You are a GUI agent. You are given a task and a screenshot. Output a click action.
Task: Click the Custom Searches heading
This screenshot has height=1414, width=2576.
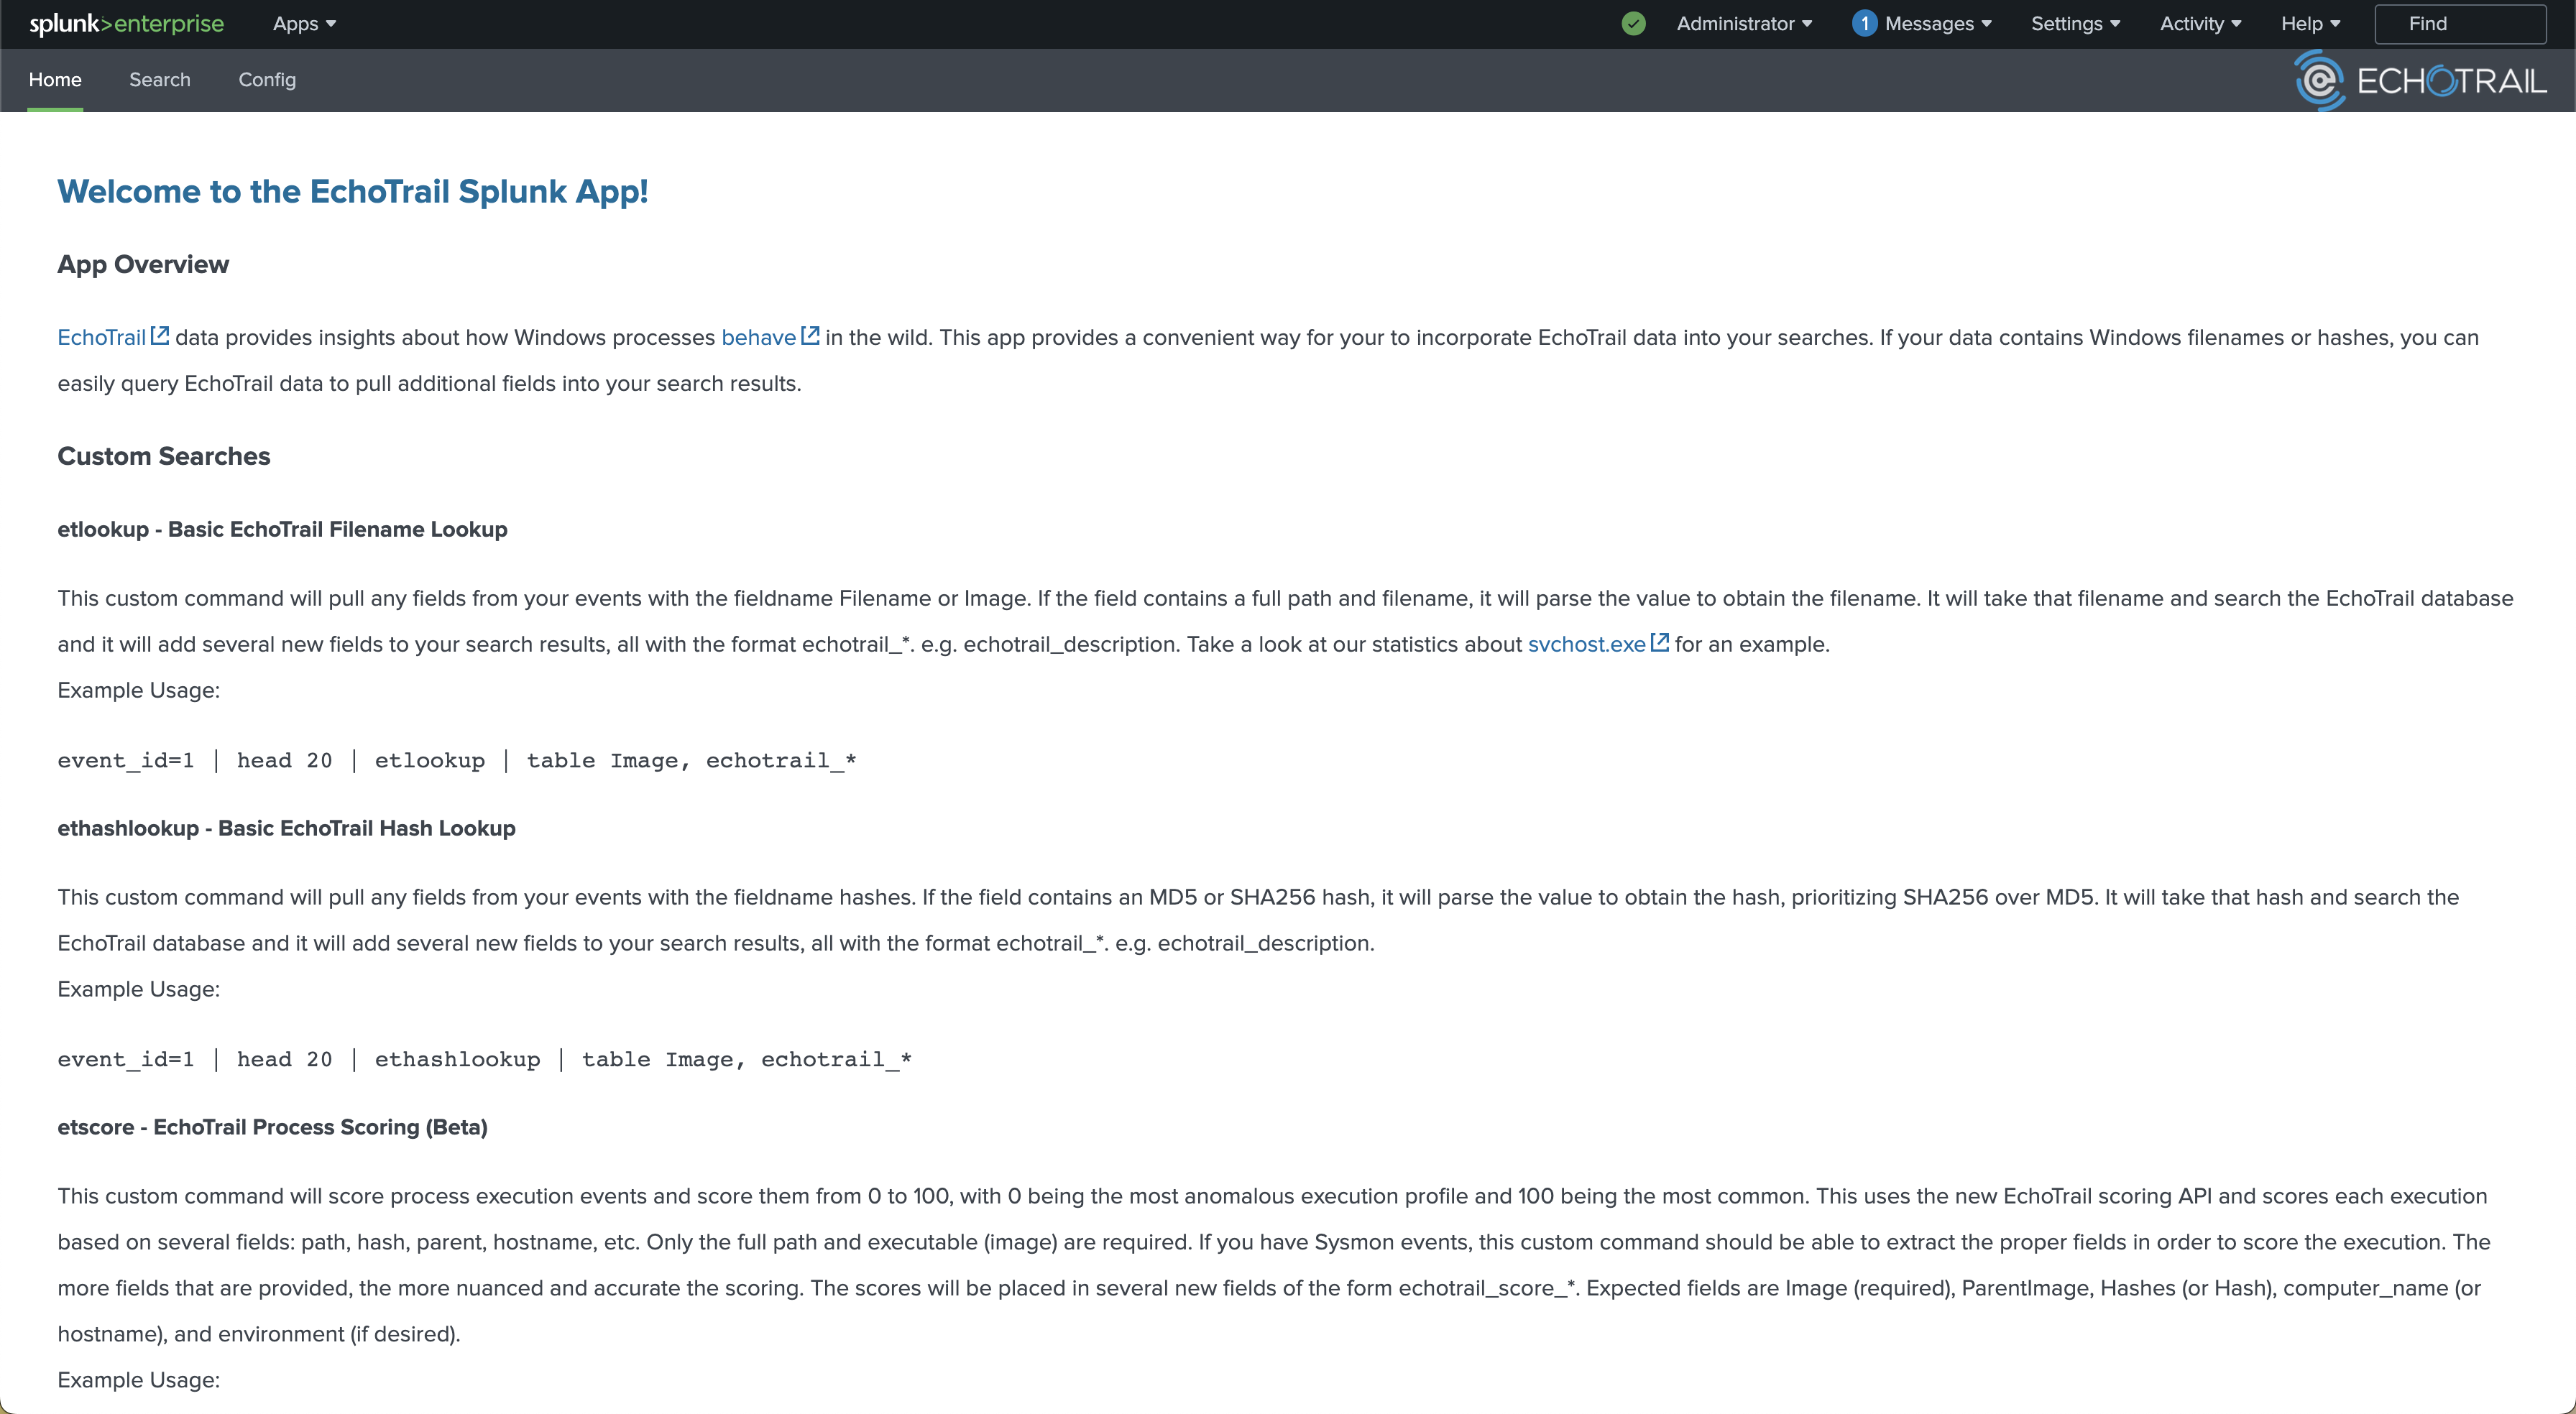[164, 456]
